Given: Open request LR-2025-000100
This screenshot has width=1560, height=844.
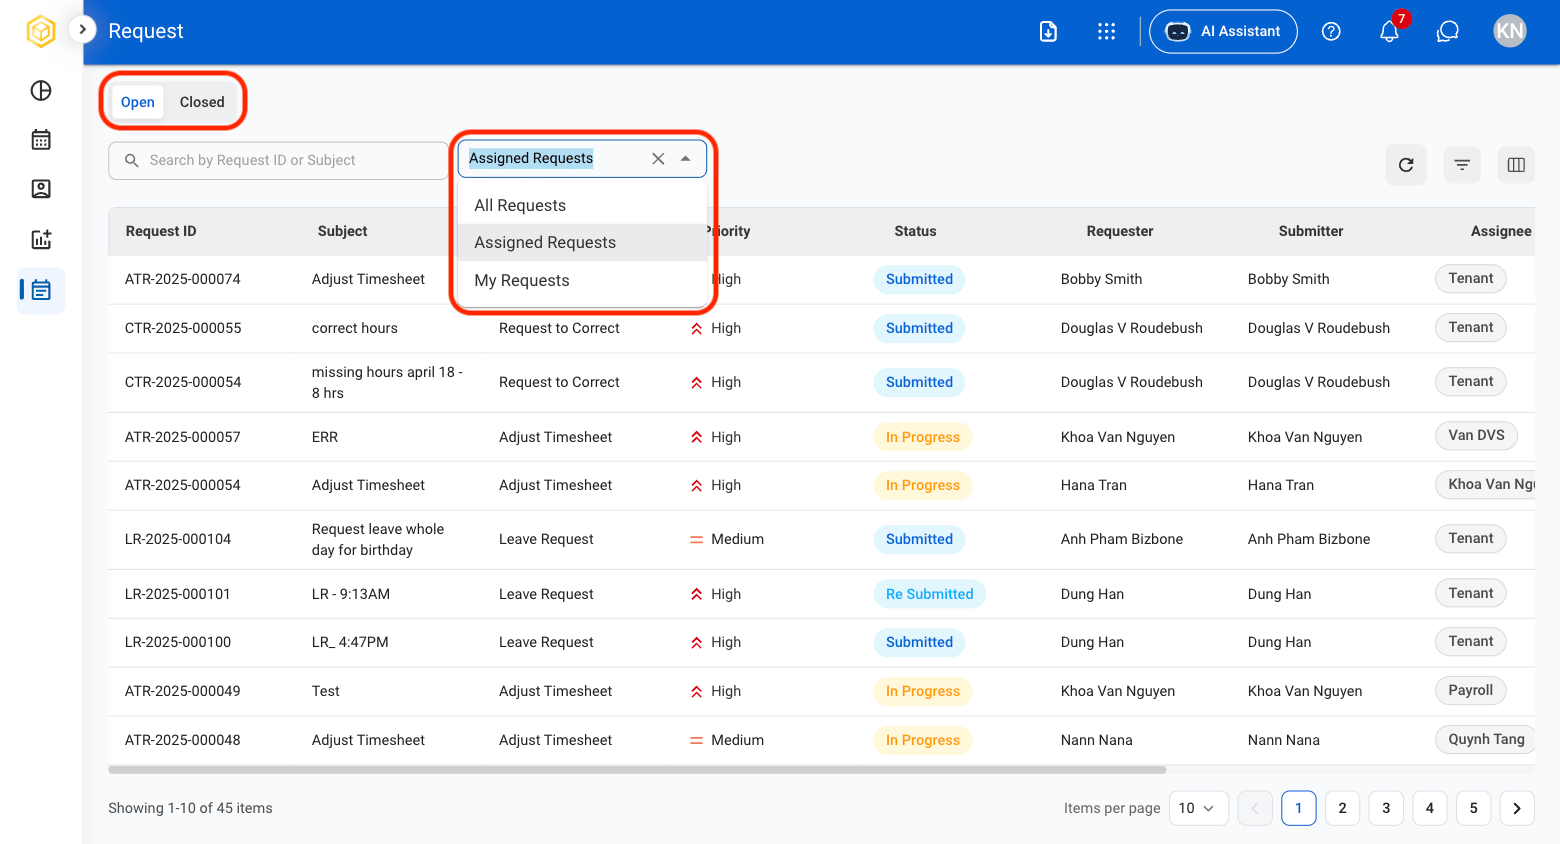Looking at the screenshot, I should click(x=178, y=642).
